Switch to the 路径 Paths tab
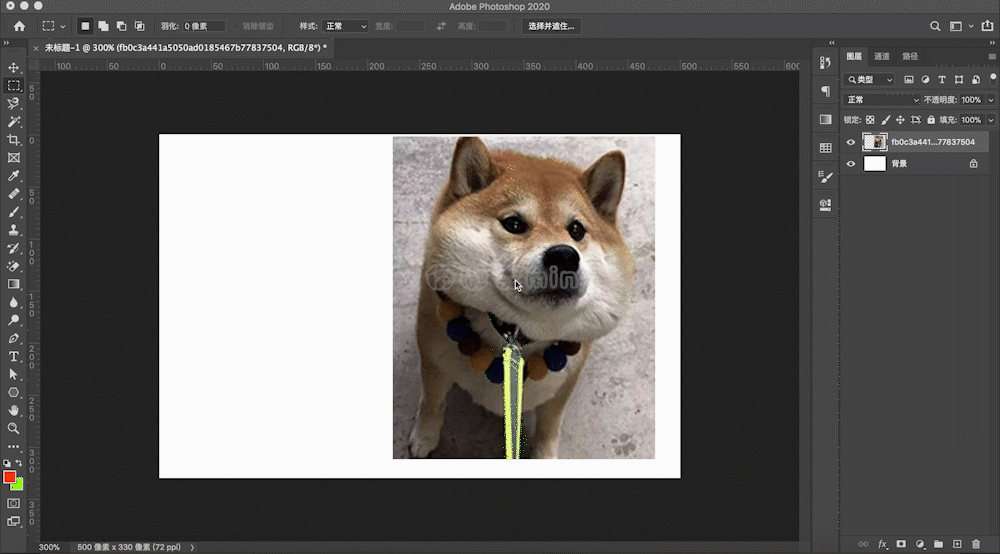The image size is (1000, 554). (x=910, y=56)
